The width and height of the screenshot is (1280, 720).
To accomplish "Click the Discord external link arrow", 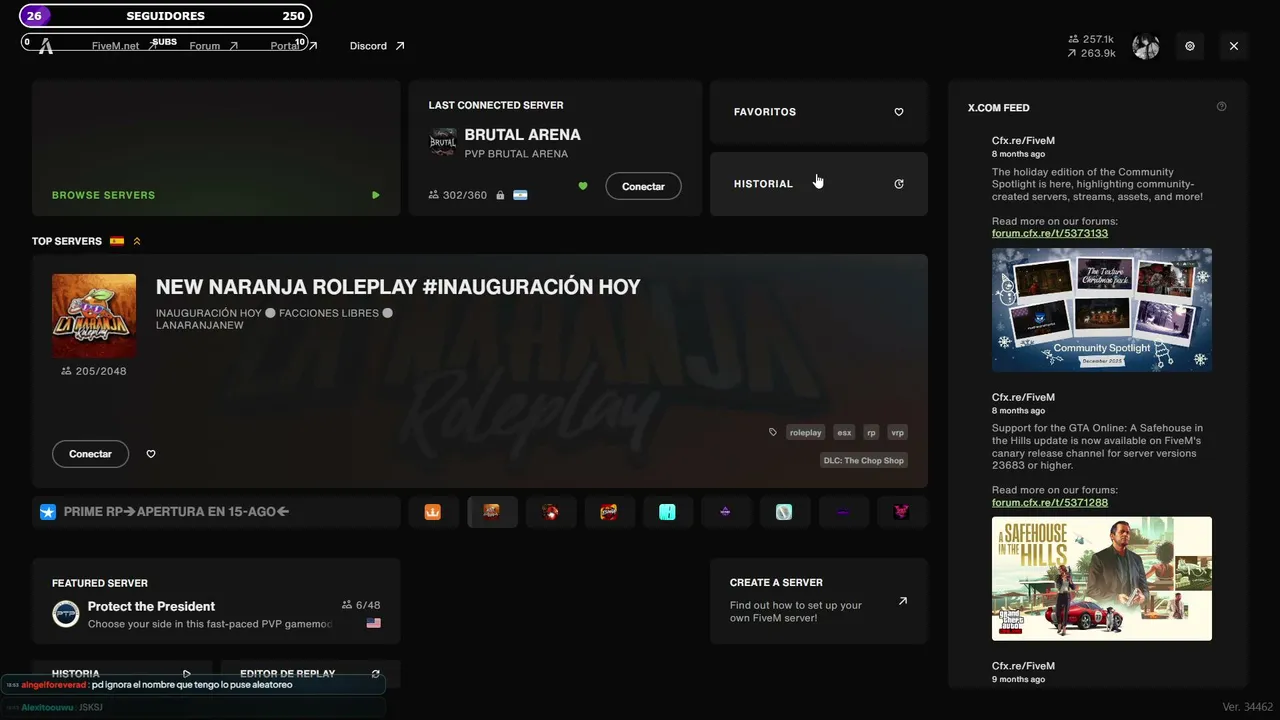I will [x=400, y=46].
